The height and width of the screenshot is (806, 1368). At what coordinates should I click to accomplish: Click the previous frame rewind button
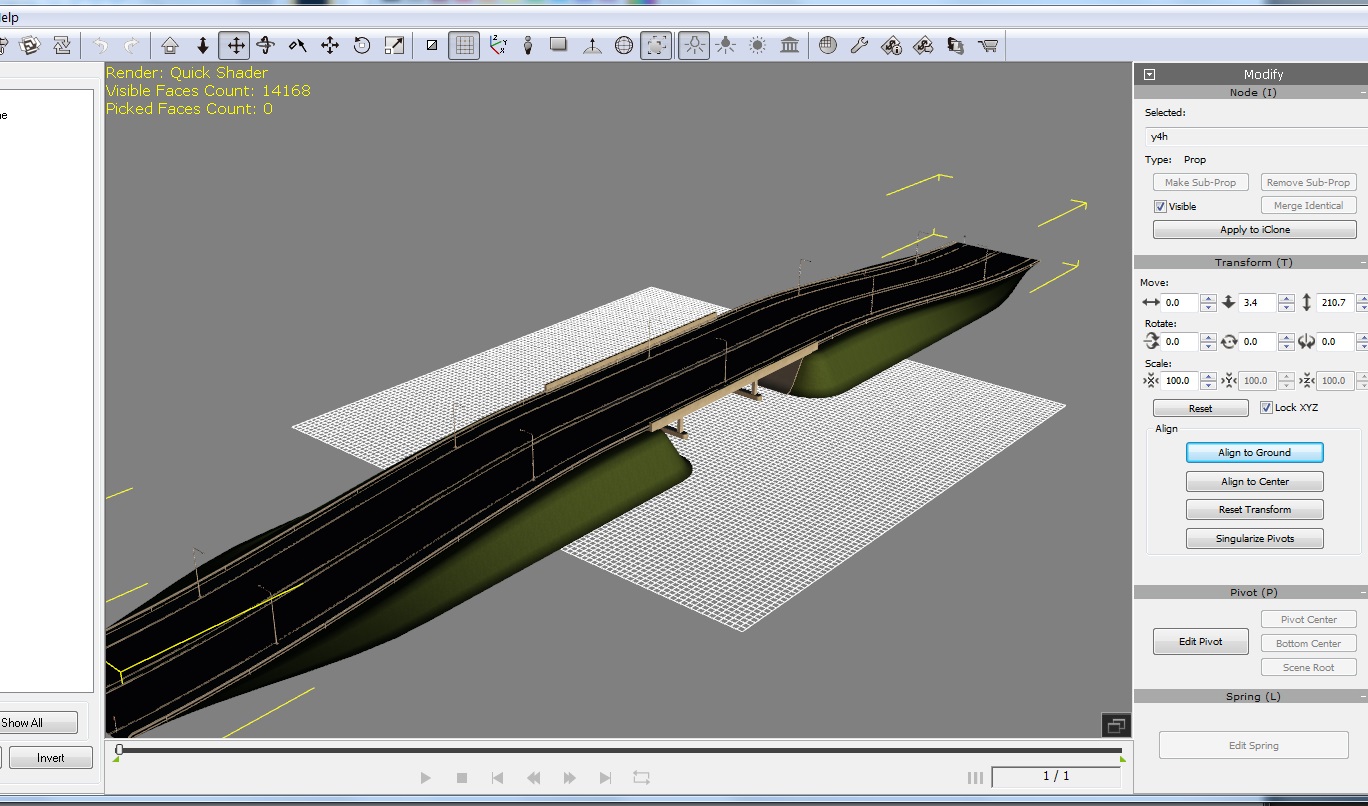(534, 778)
